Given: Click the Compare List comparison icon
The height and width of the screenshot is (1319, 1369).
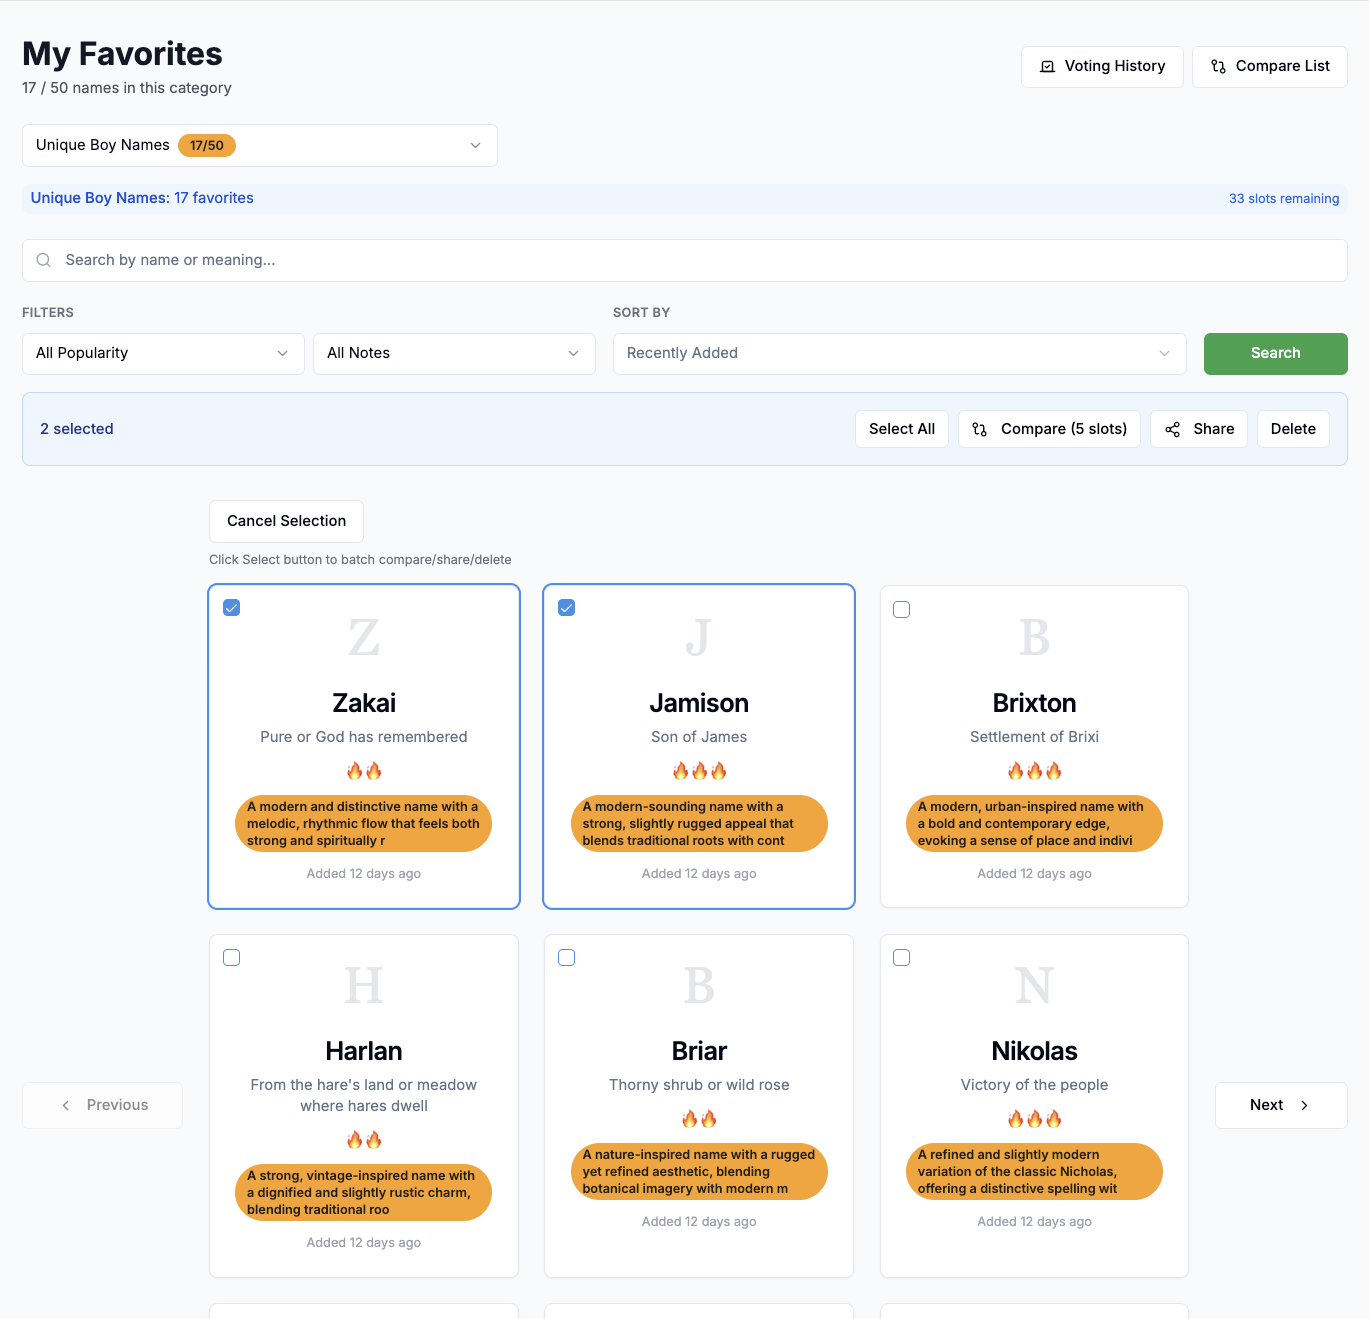Looking at the screenshot, I should pos(1218,66).
